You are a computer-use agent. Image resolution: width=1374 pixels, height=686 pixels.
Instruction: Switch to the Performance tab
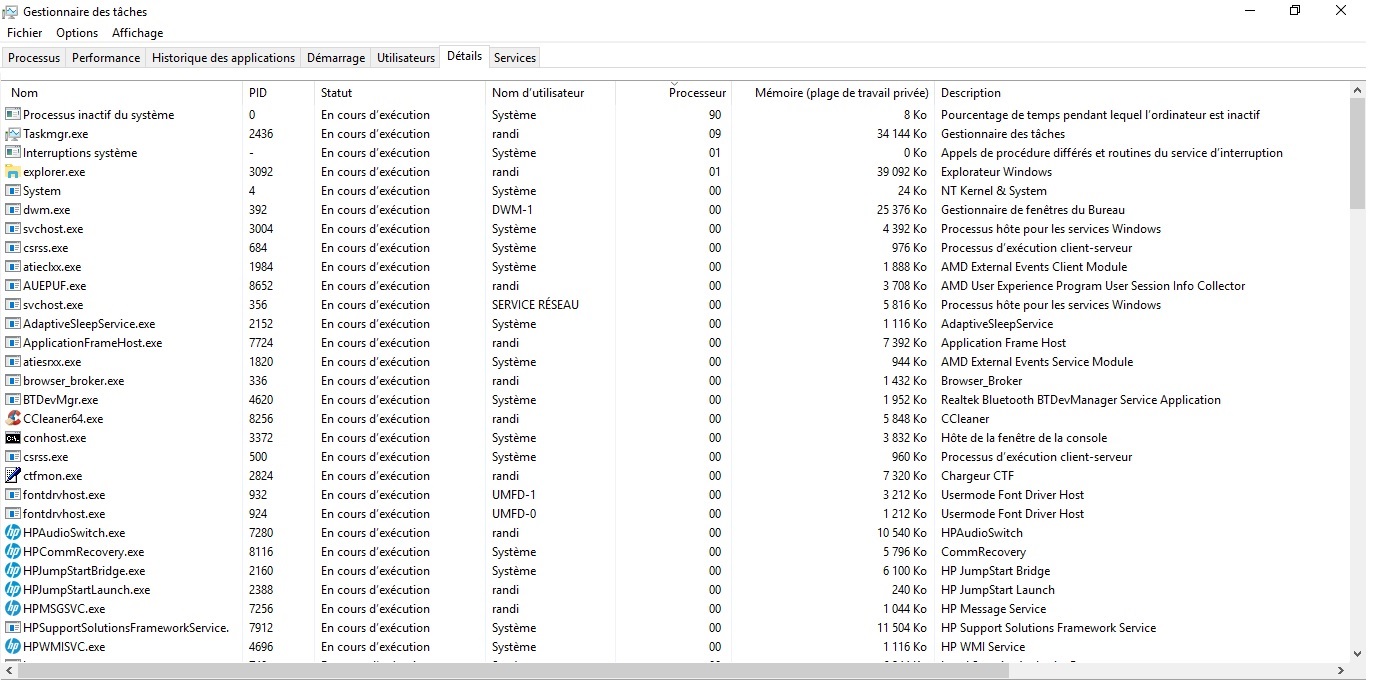[106, 58]
